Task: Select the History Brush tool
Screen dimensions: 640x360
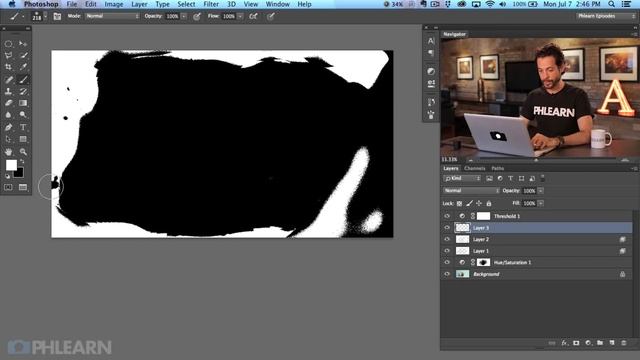Action: 23,91
